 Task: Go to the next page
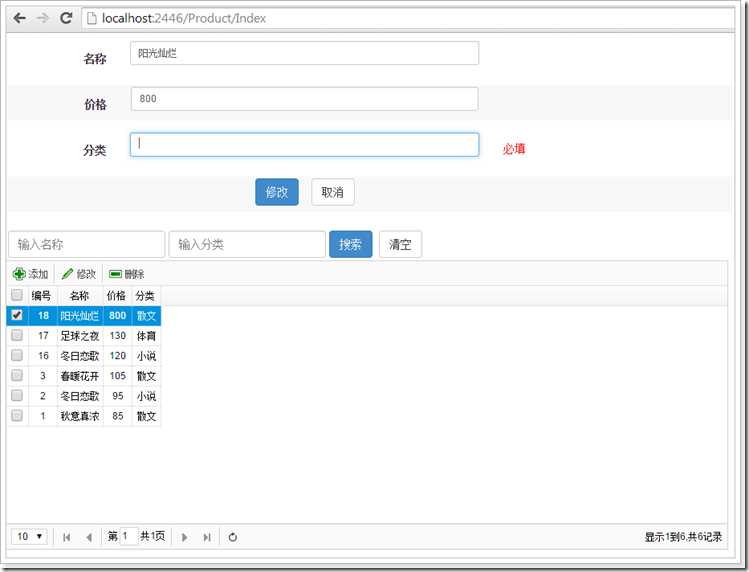coord(184,537)
